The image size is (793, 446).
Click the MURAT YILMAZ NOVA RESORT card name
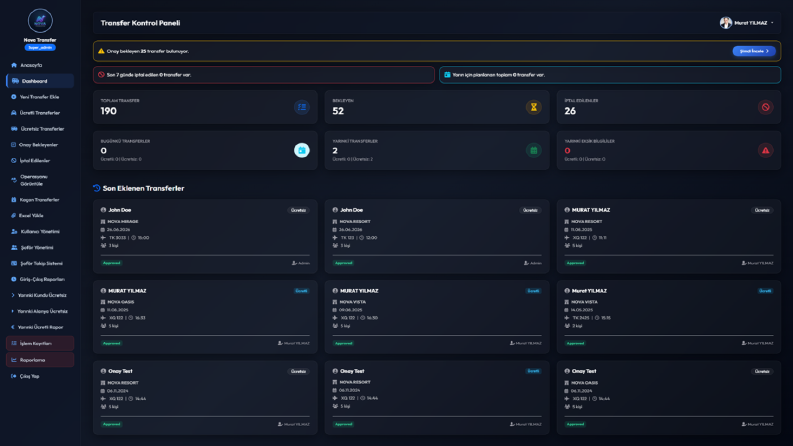point(591,210)
